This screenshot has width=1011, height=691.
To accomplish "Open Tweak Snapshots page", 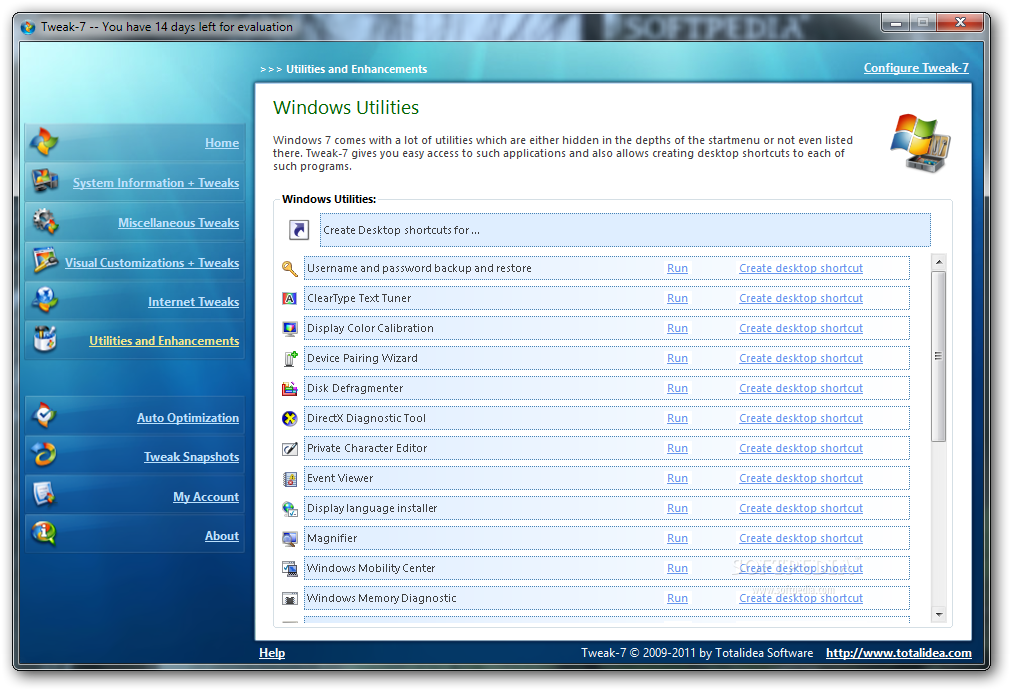I will coord(191,457).
